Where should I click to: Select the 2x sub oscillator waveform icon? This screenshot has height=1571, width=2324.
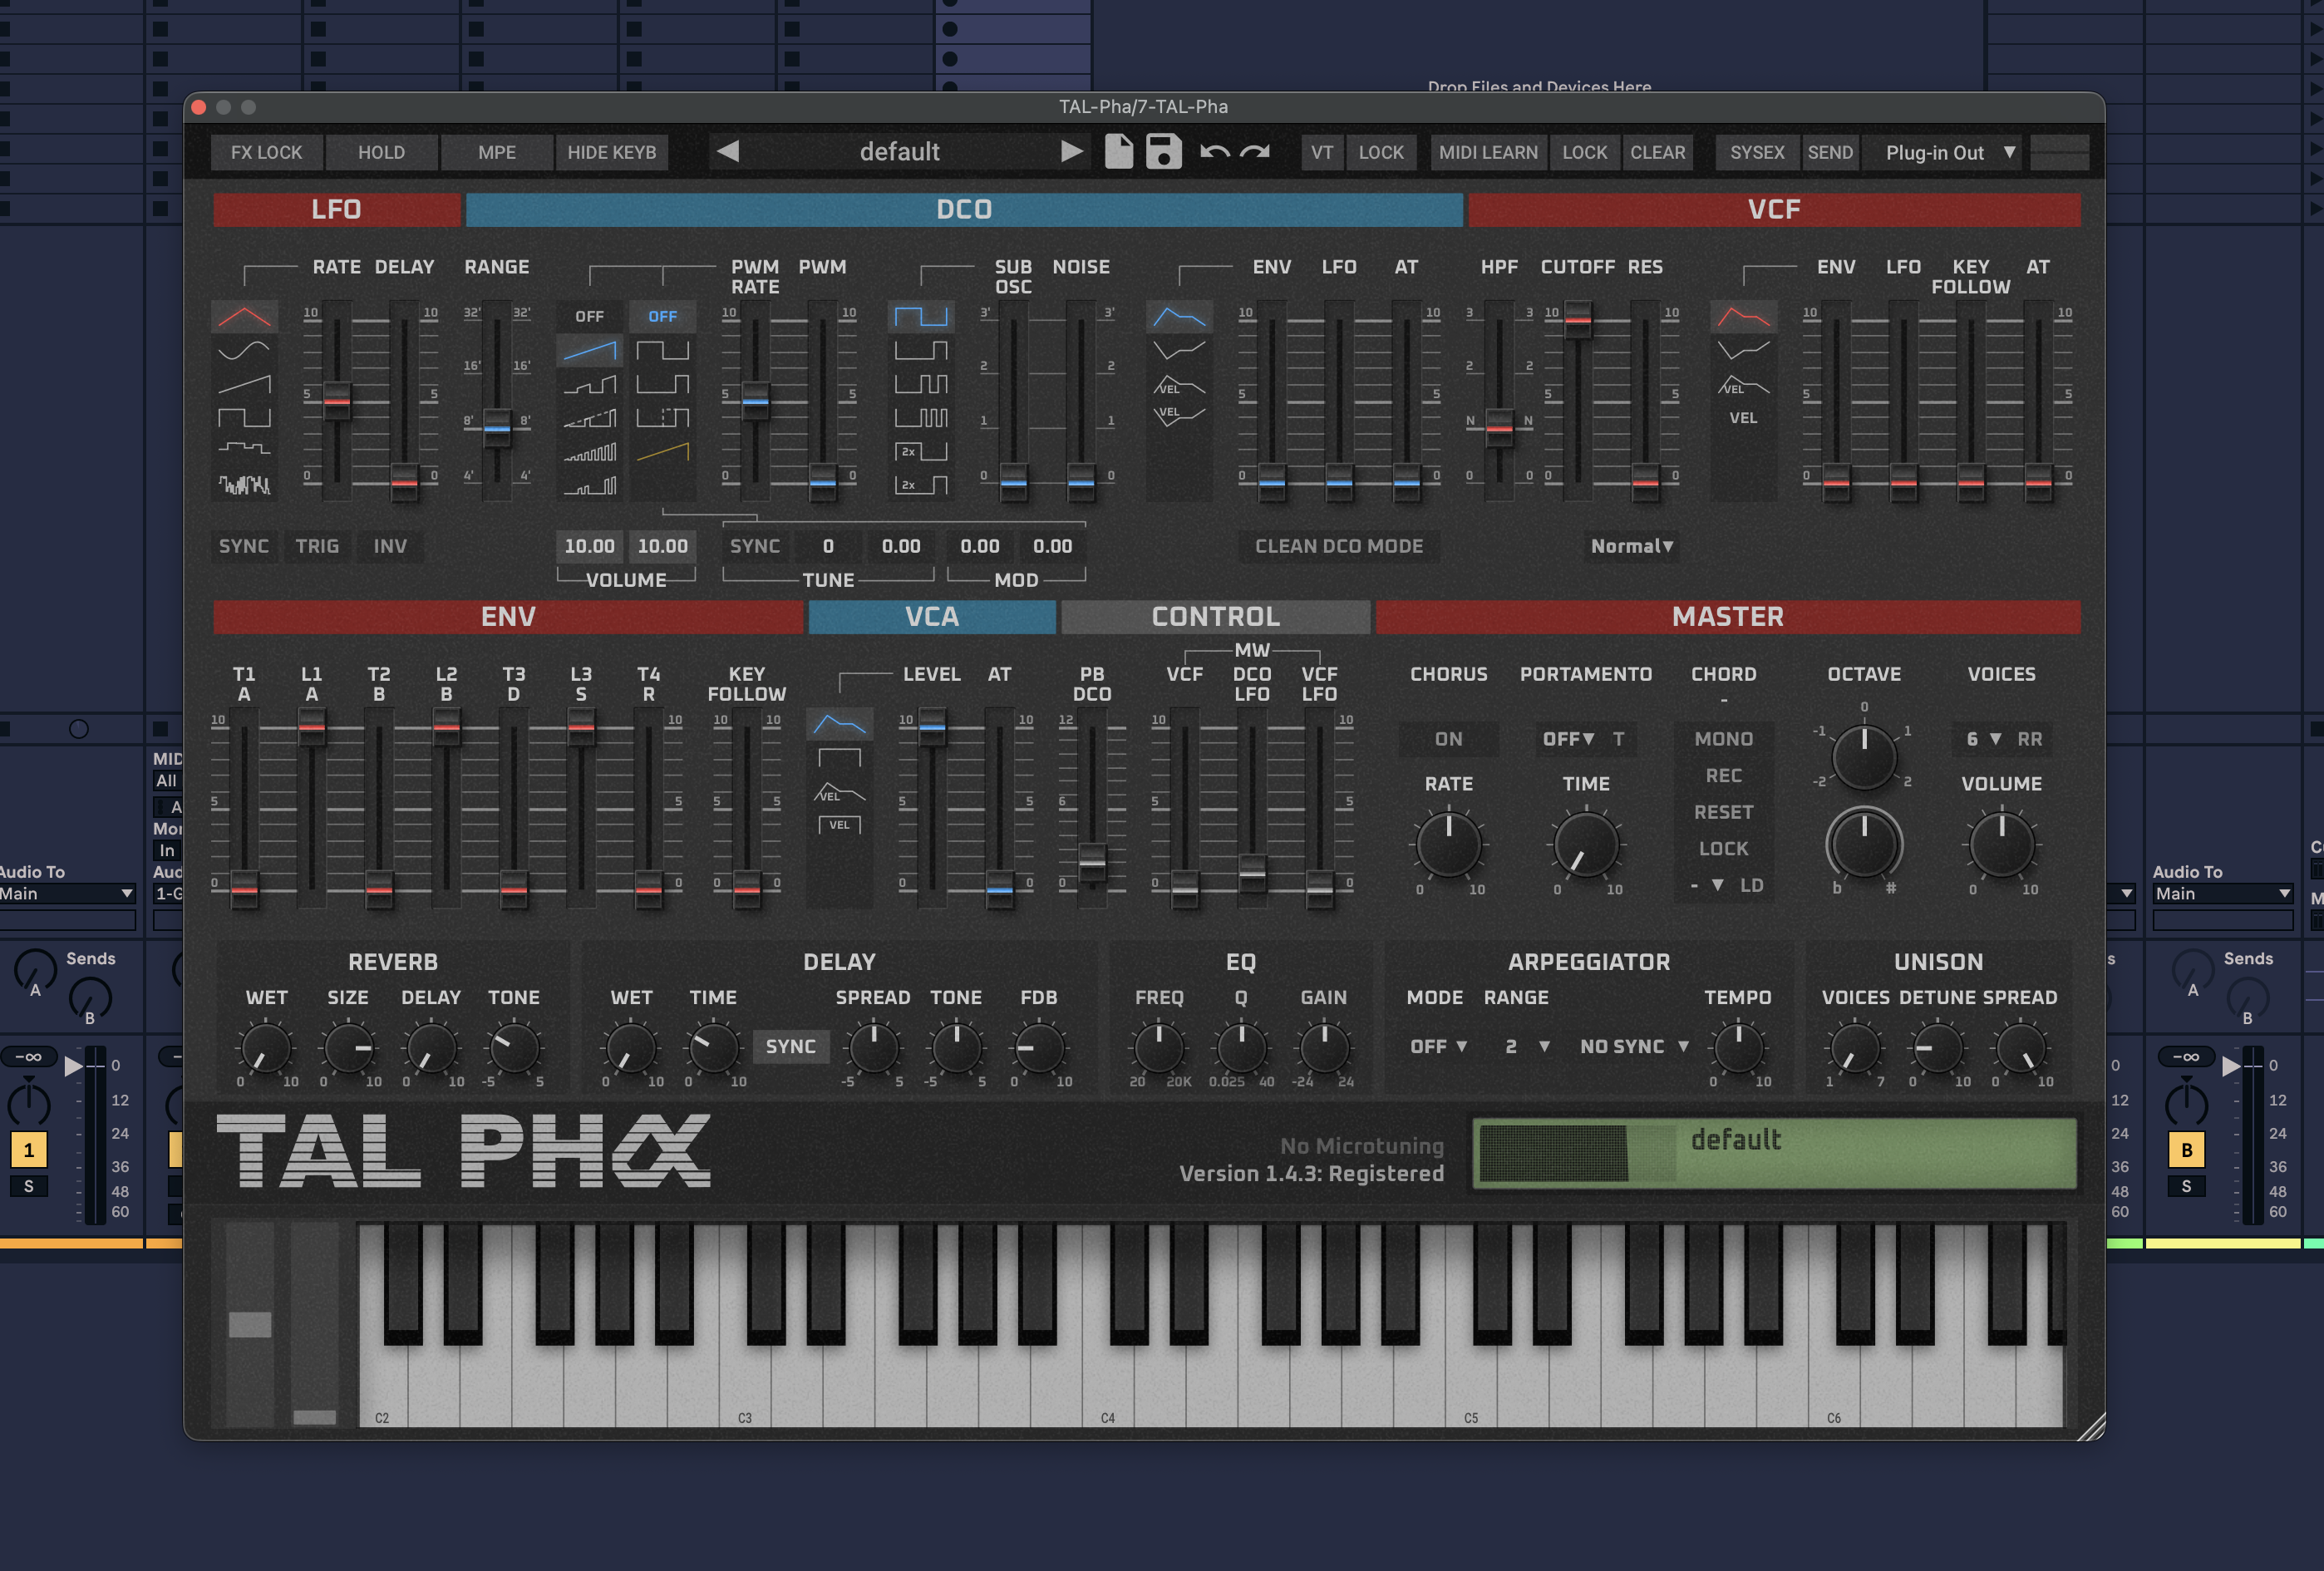point(920,451)
